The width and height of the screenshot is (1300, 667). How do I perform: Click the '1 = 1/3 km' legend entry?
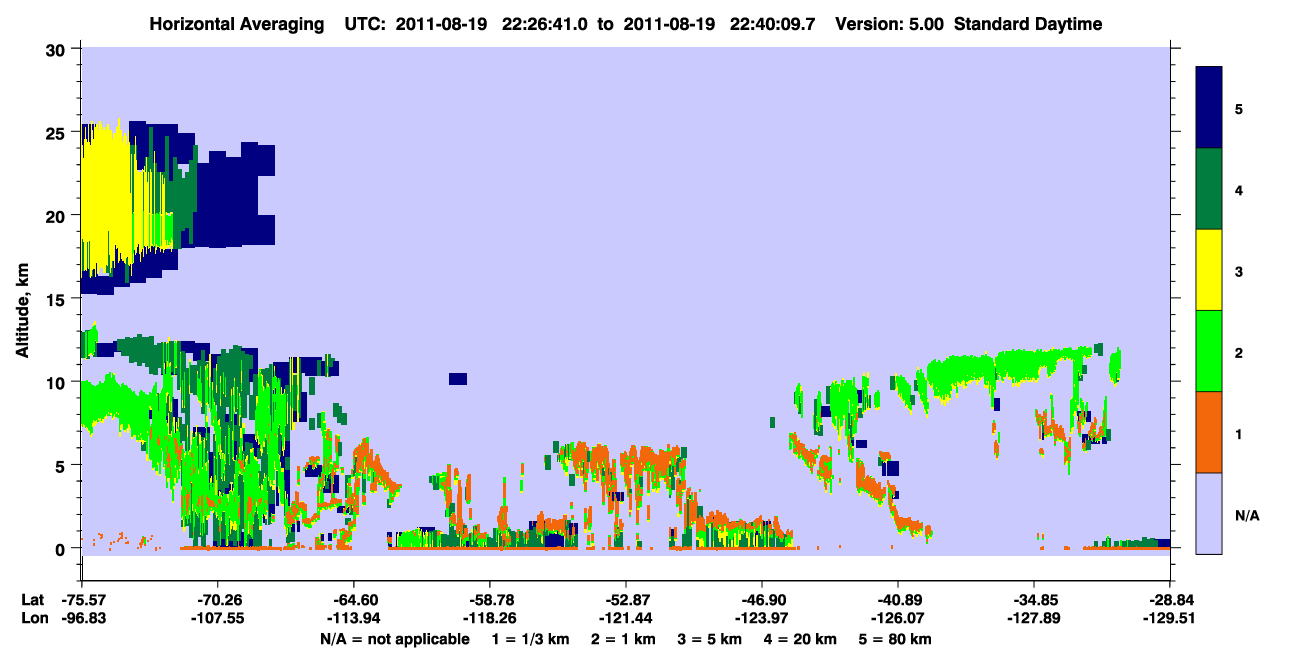532,639
